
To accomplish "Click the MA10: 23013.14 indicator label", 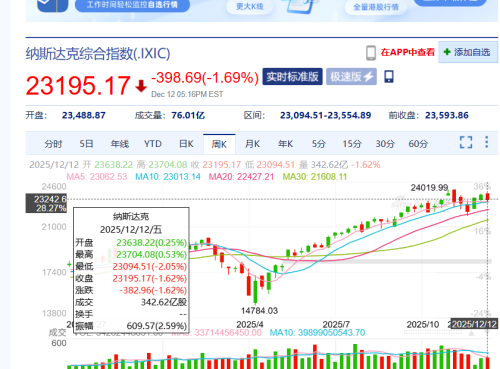I will (168, 176).
